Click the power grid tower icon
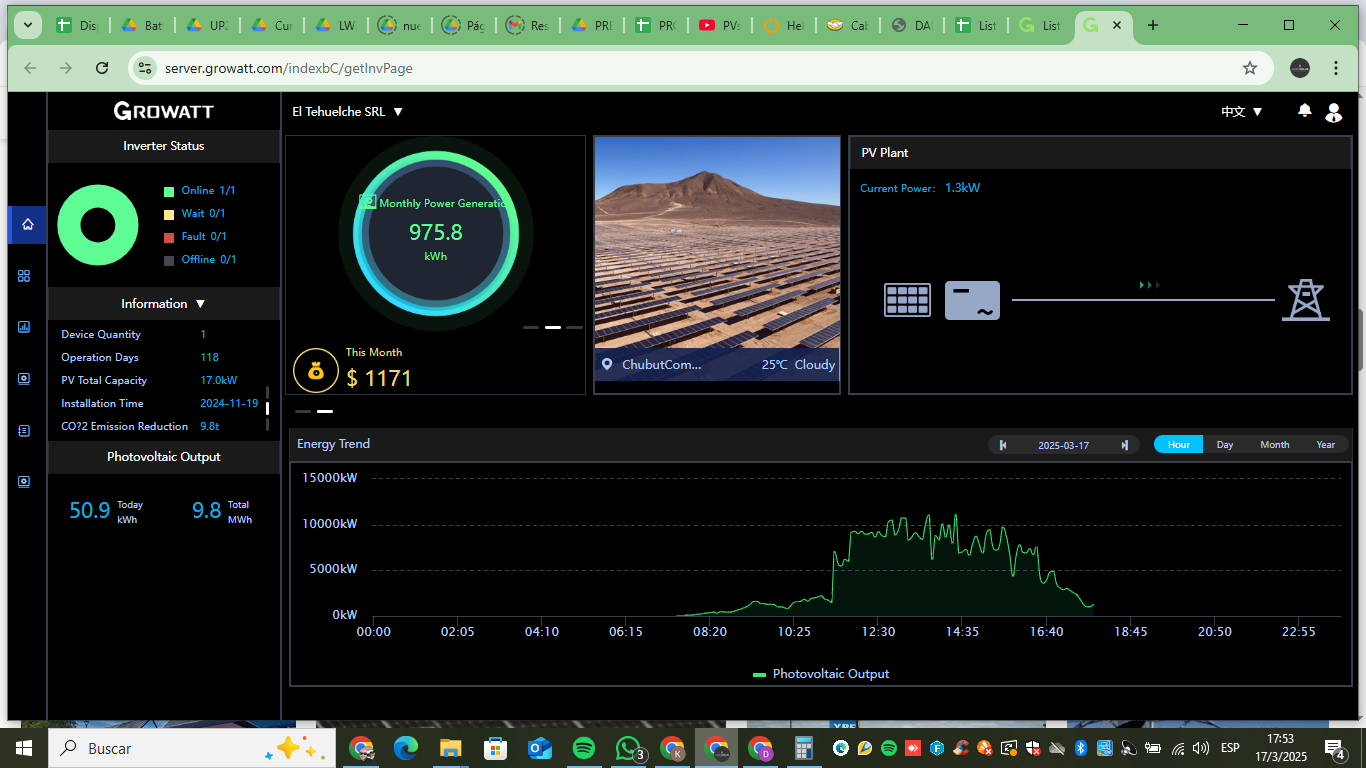1366x768 pixels. point(1306,300)
